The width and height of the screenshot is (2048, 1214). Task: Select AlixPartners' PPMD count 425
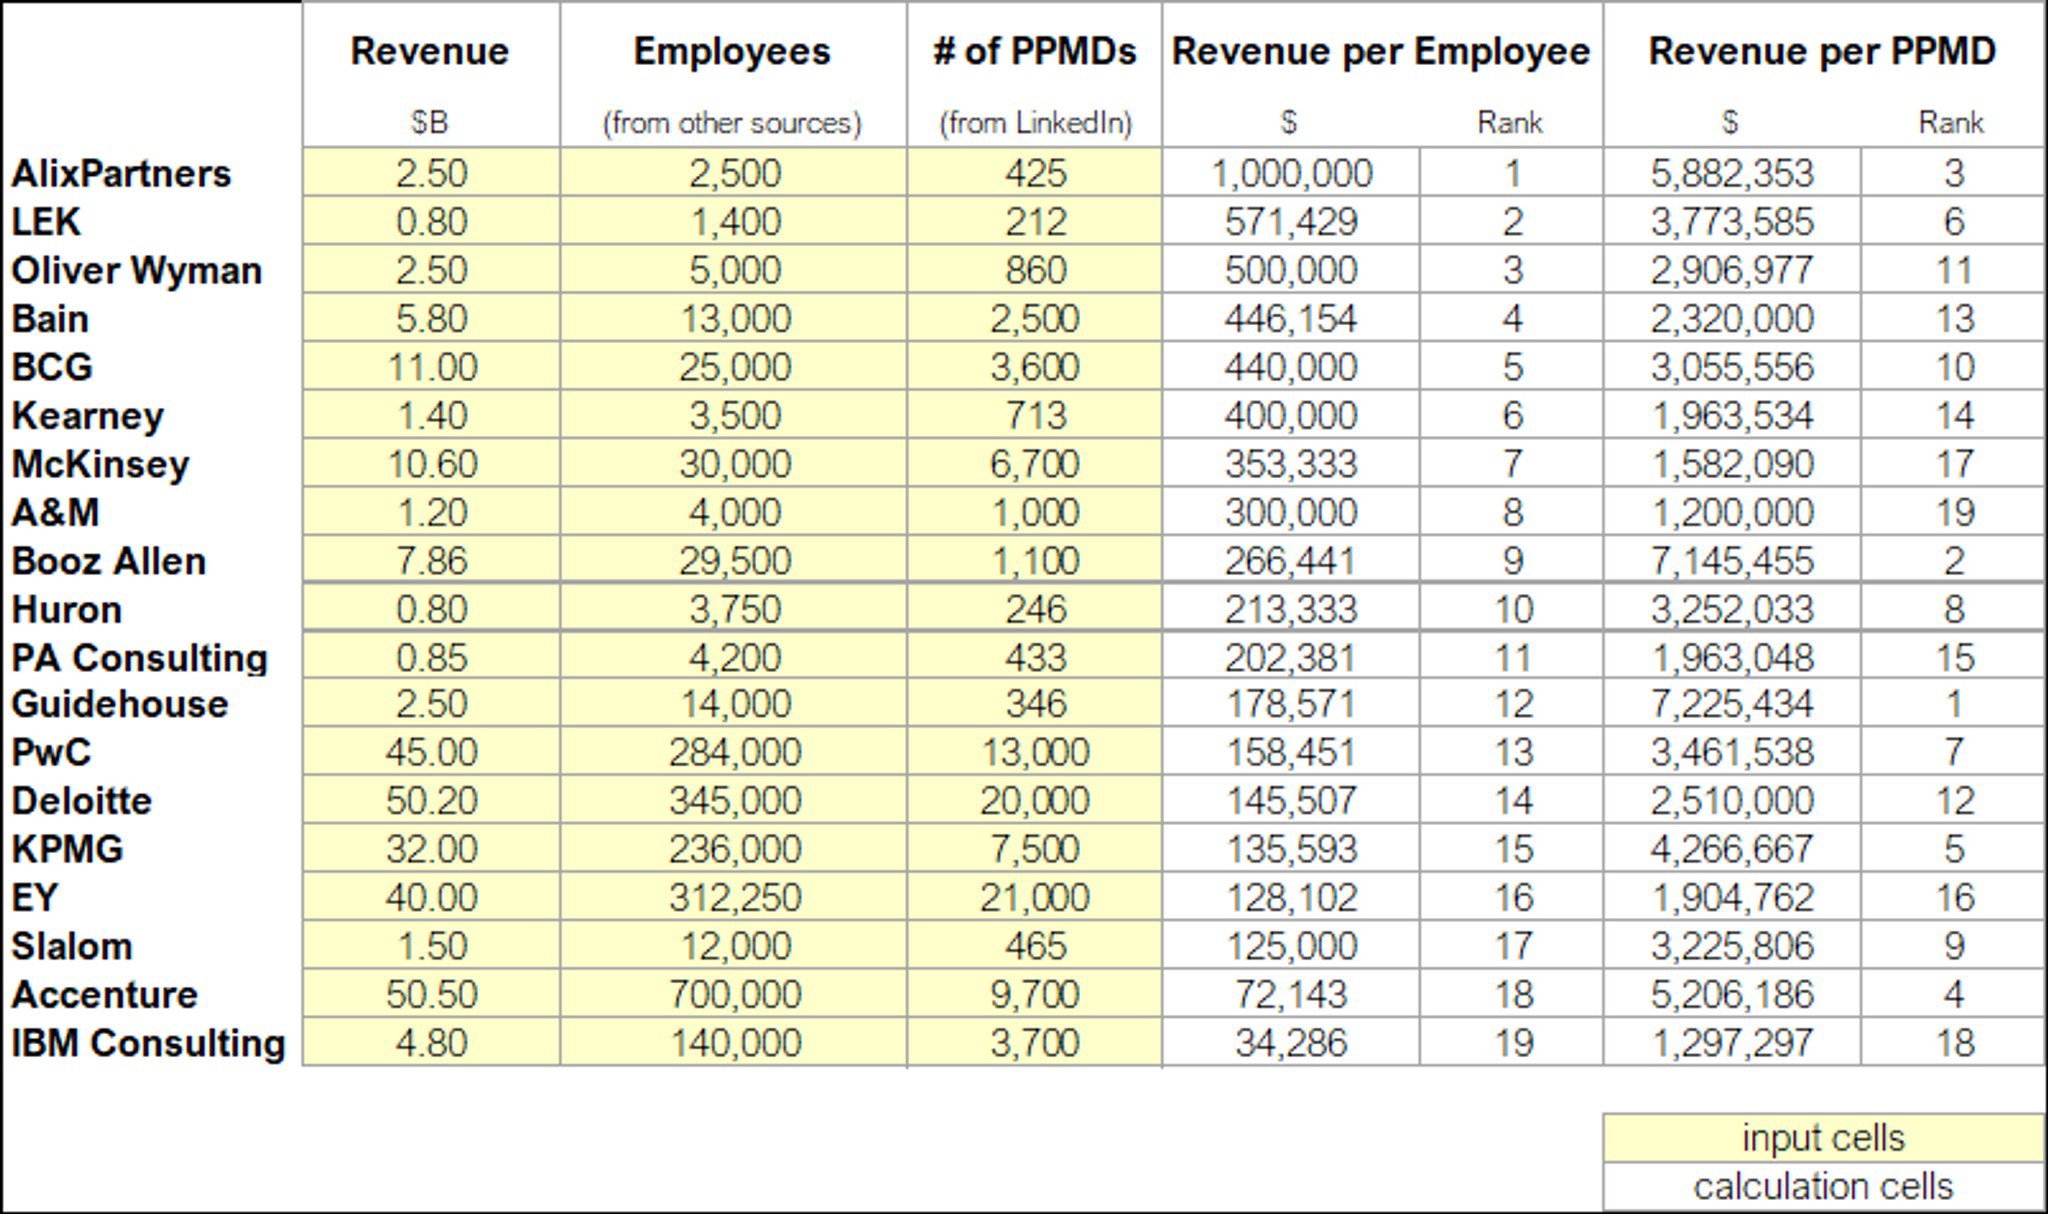(x=1035, y=174)
